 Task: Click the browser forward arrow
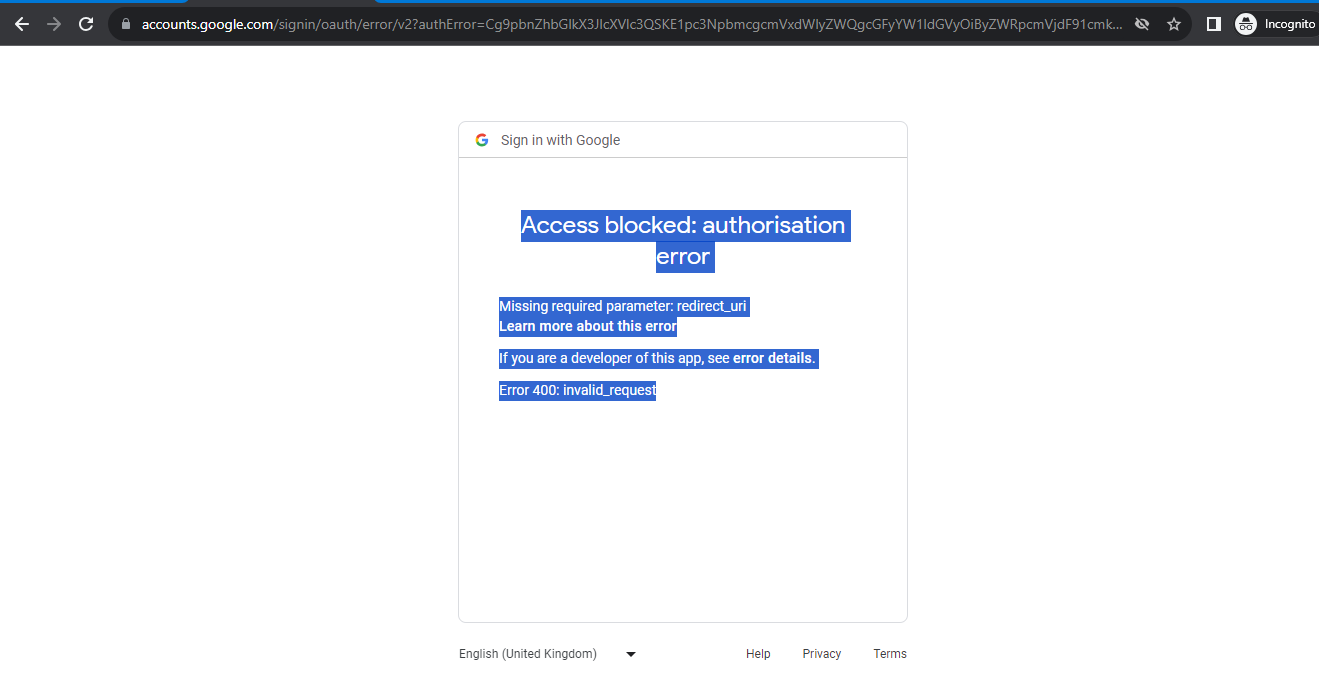point(54,24)
